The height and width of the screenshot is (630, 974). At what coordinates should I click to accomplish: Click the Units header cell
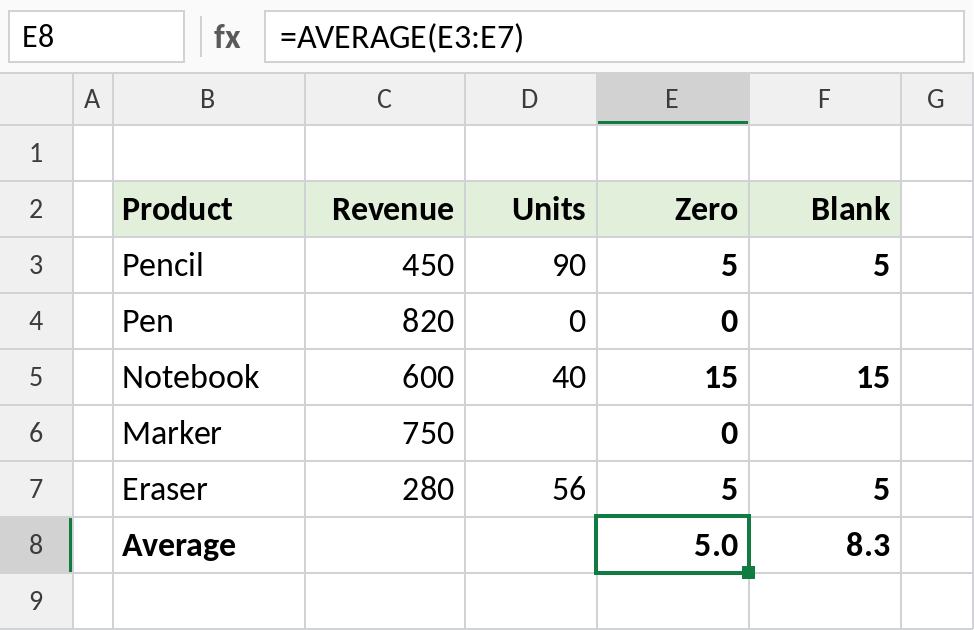point(530,209)
